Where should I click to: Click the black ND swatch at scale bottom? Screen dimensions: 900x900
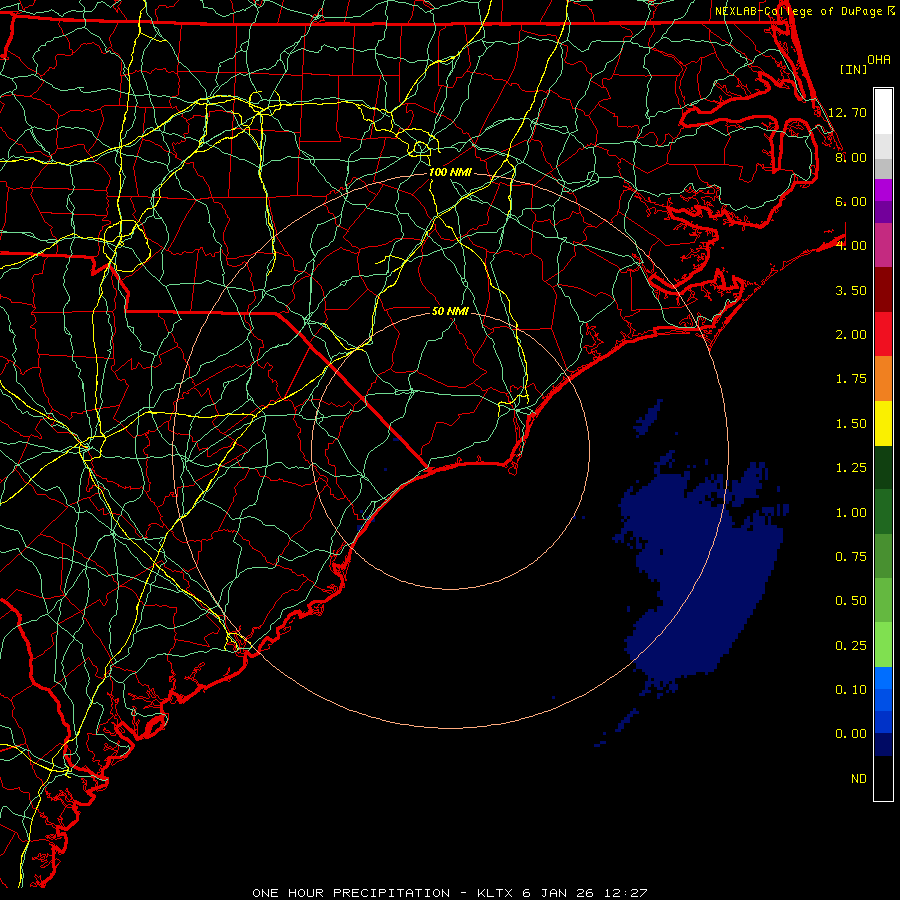883,778
